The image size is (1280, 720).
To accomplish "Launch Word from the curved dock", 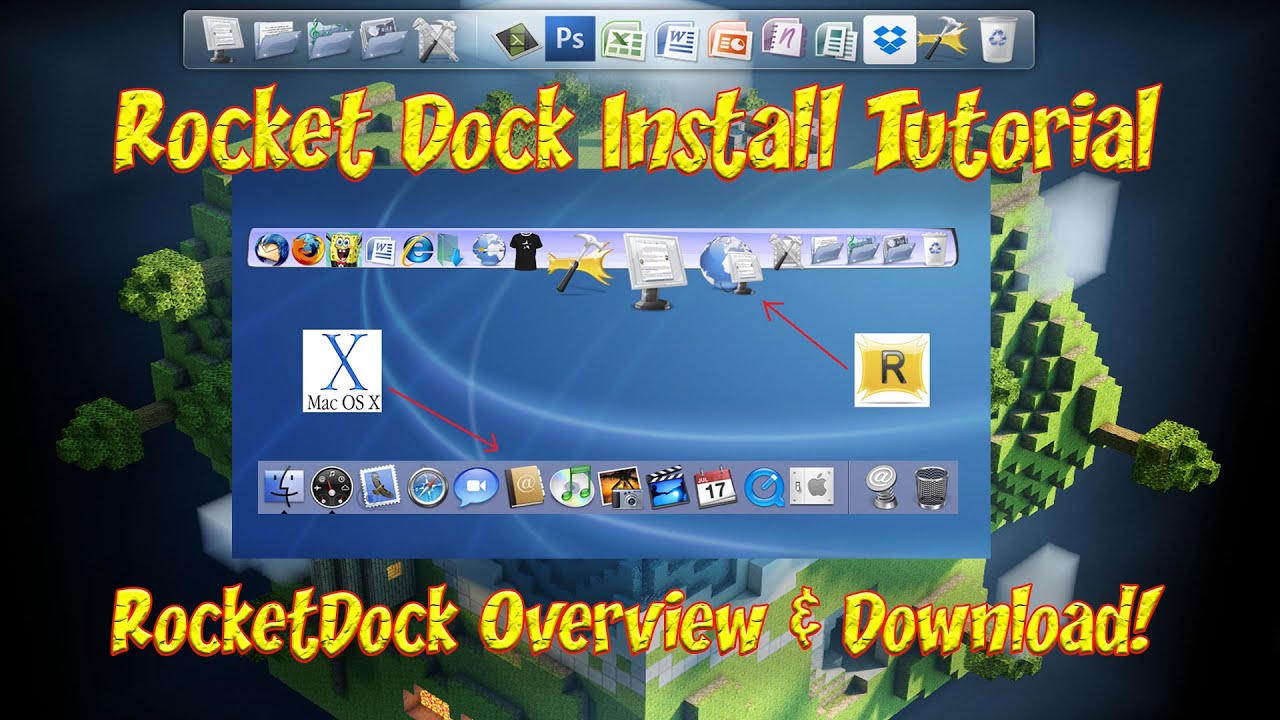I will (381, 250).
